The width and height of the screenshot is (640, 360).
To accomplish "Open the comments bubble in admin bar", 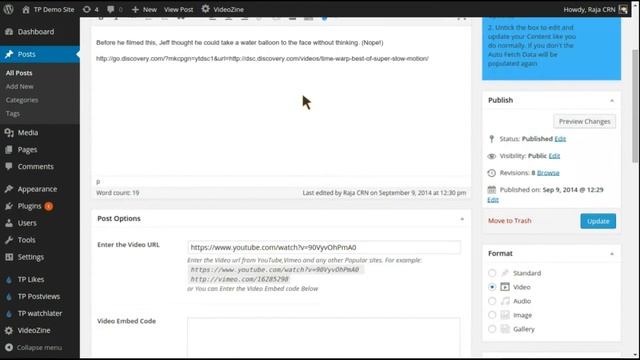I will [x=114, y=9].
